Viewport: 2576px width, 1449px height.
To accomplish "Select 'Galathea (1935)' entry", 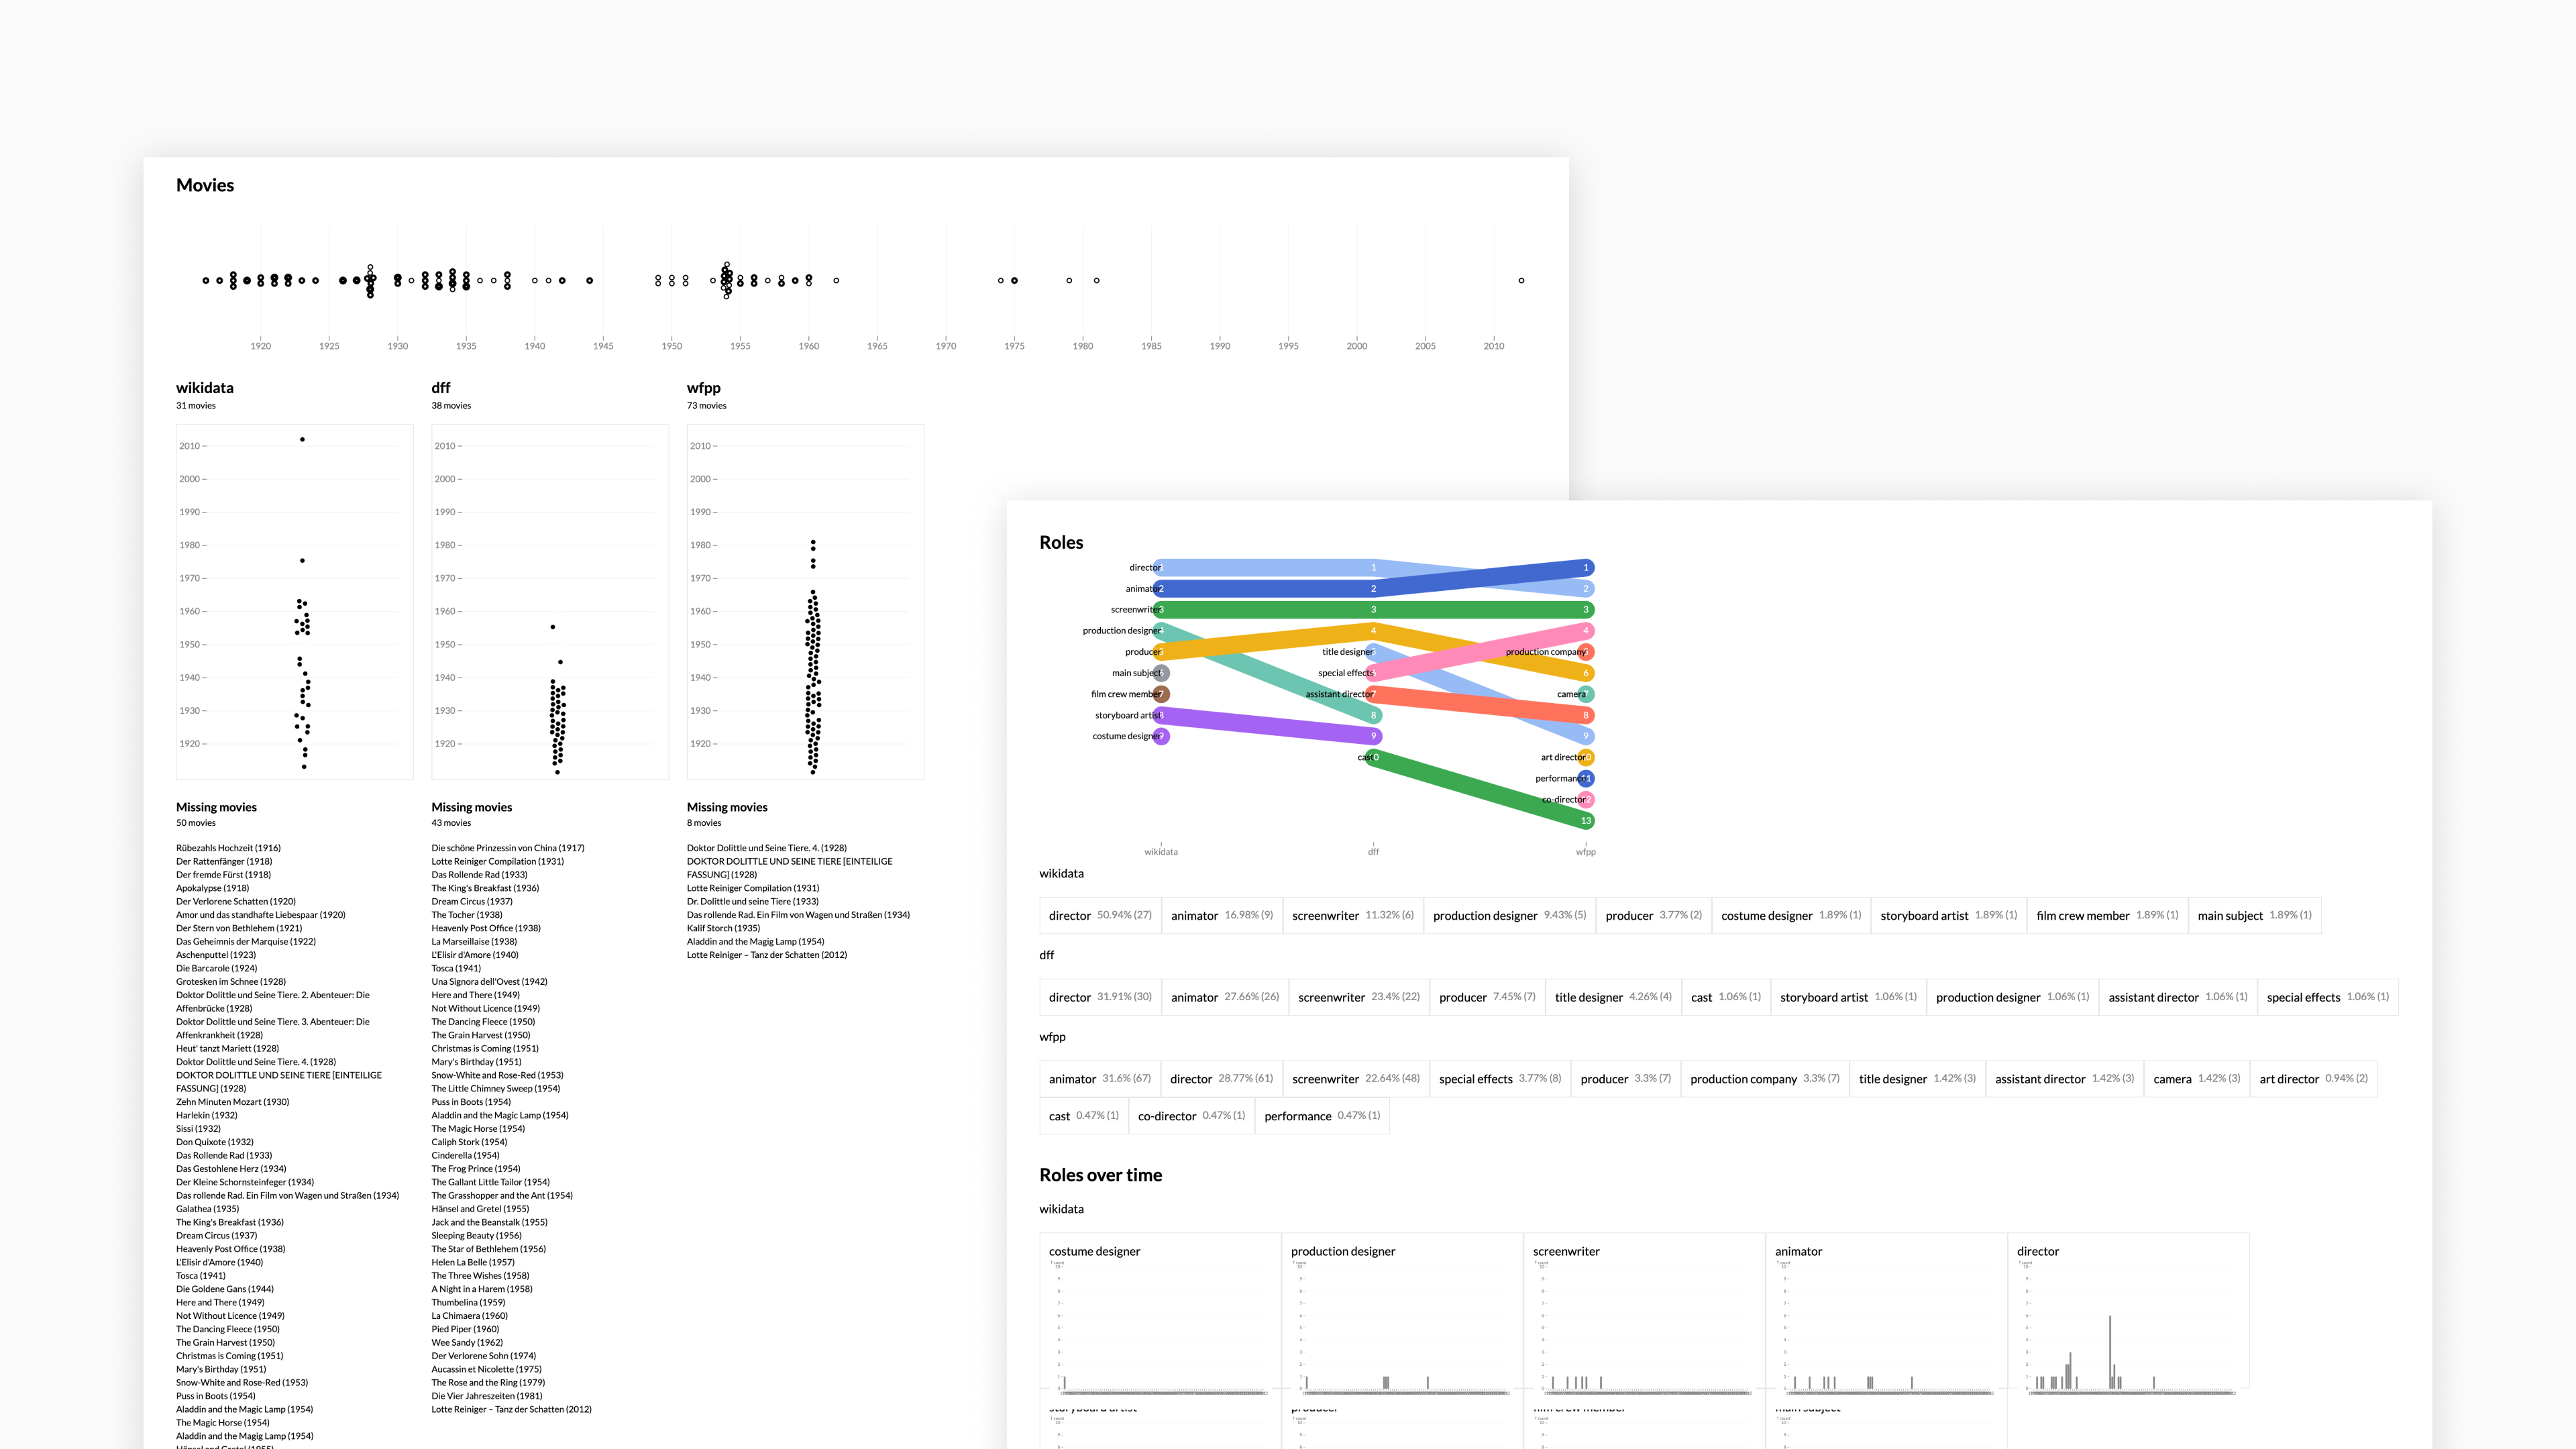I will pos(208,1209).
